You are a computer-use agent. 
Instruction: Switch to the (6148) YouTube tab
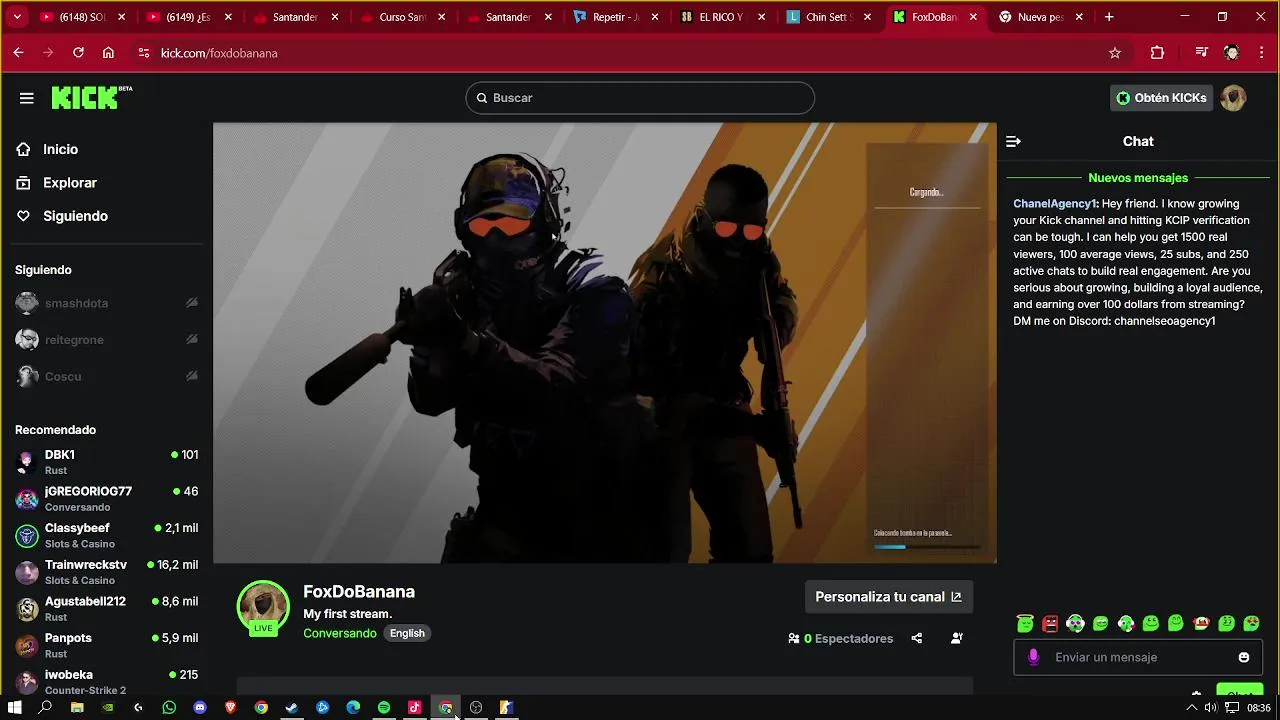(84, 17)
